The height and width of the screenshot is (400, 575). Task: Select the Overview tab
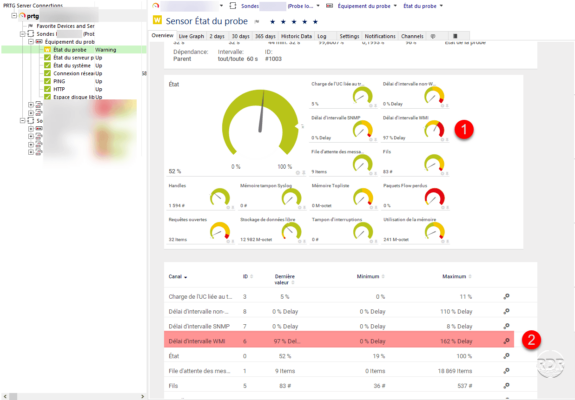[162, 36]
